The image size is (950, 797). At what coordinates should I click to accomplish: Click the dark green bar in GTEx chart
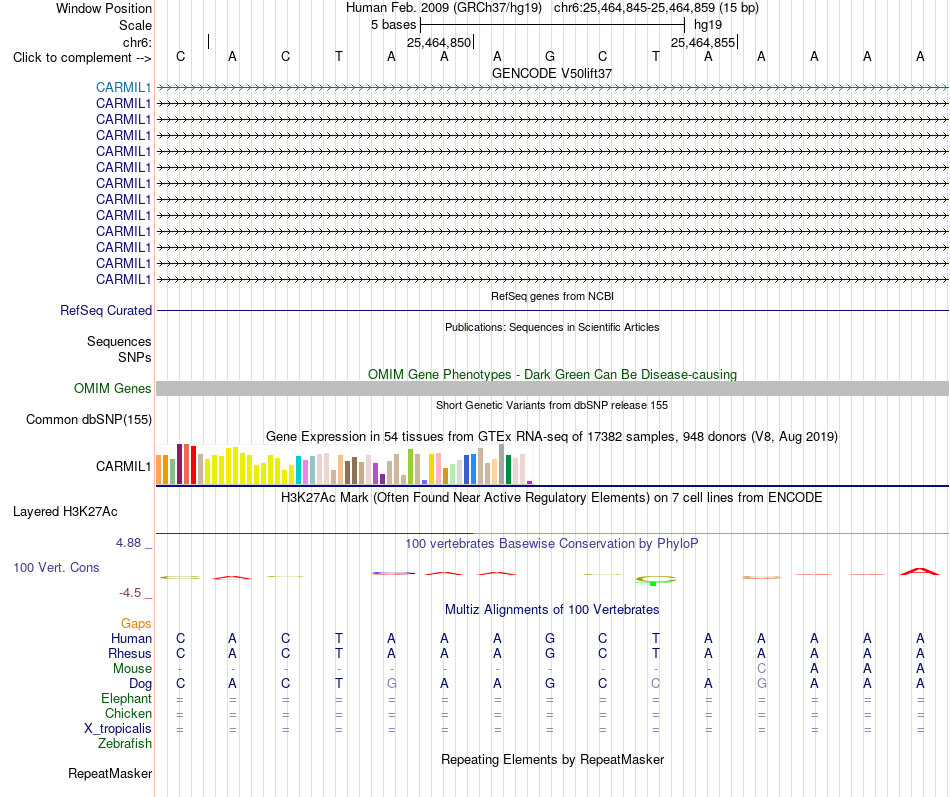tap(508, 469)
